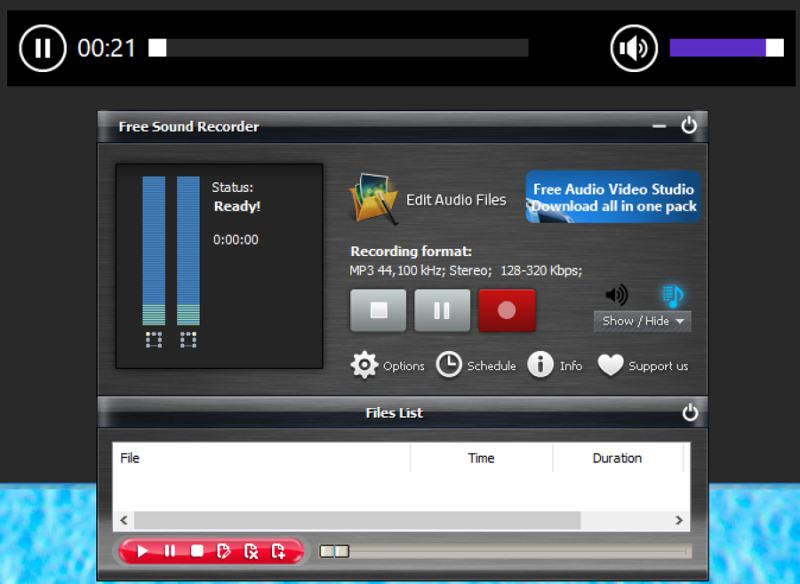This screenshot has width=800, height=584.
Task: Expand the Files List right scroll arrow
Action: 678,520
